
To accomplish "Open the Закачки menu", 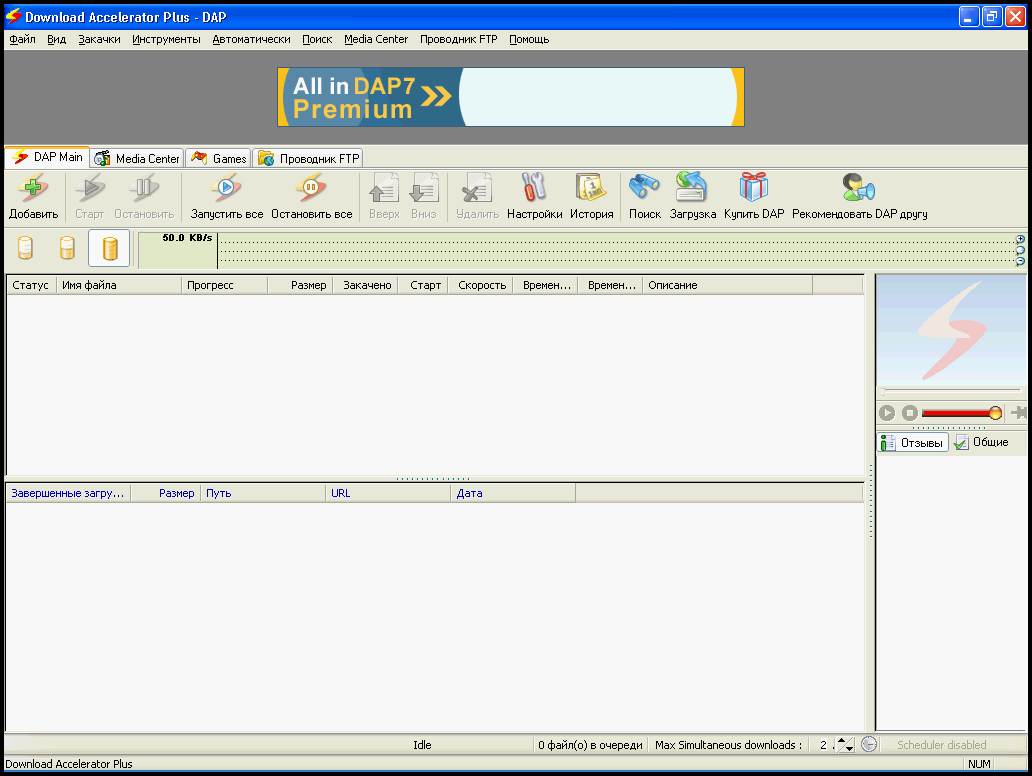I will [x=99, y=39].
